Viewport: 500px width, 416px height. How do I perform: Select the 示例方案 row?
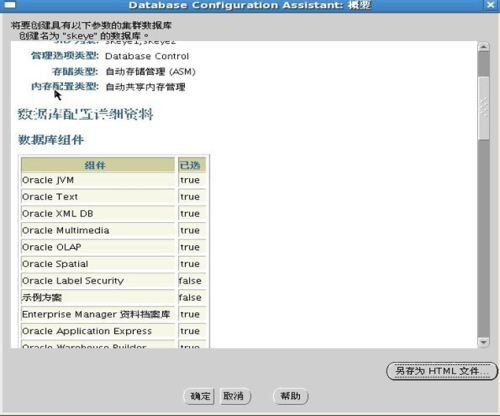[113, 297]
